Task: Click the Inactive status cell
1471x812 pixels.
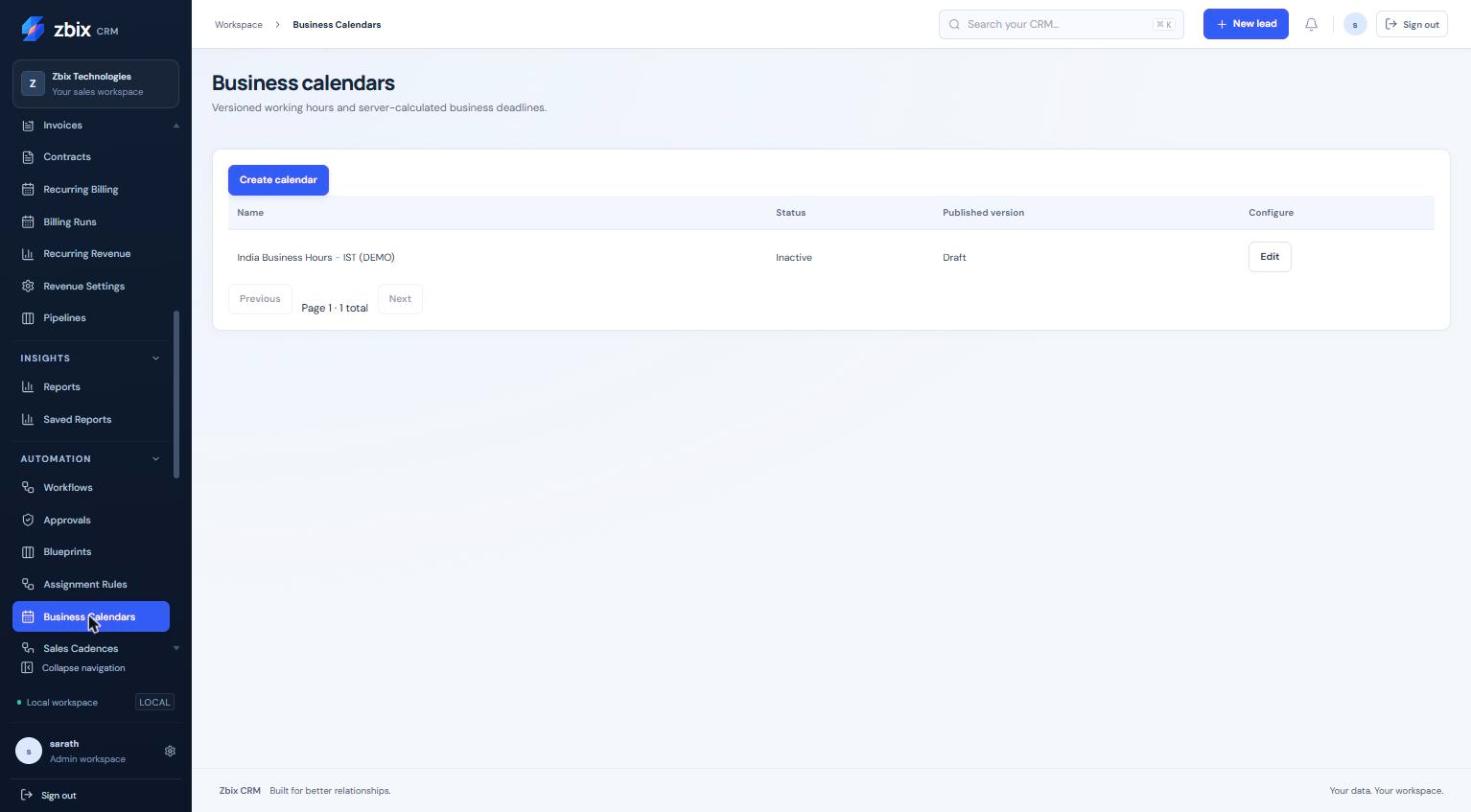Action: [794, 258]
